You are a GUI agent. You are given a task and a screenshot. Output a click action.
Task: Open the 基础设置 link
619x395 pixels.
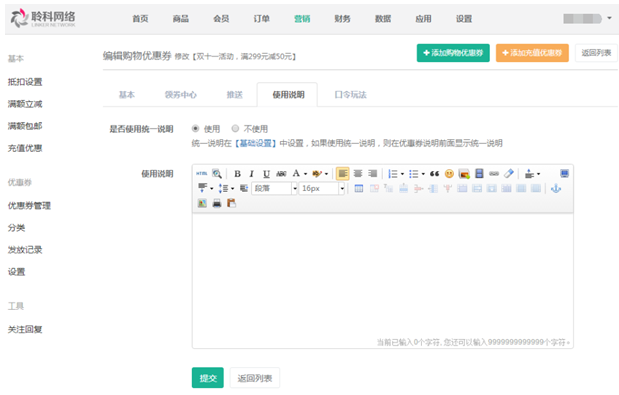(256, 143)
